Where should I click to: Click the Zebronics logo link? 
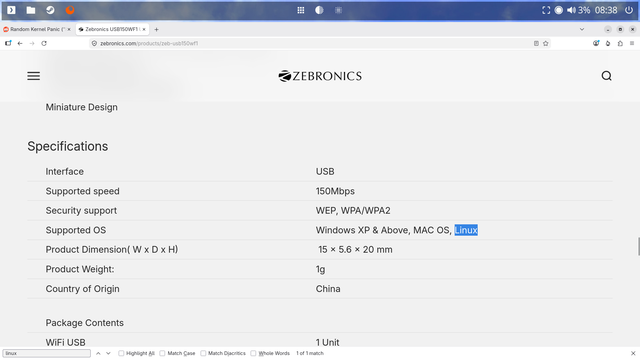pos(320,76)
